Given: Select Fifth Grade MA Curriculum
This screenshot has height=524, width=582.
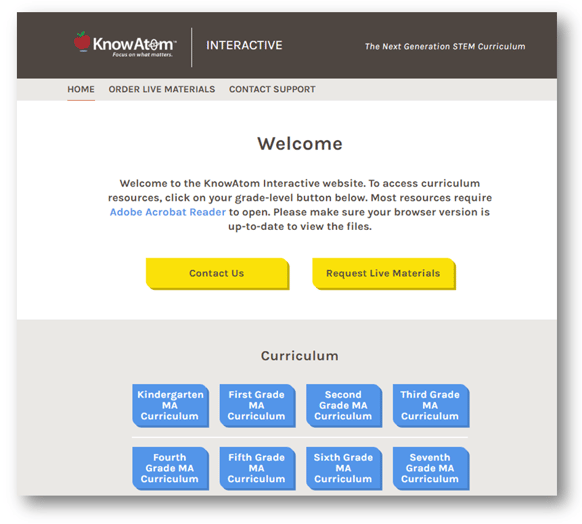Looking at the screenshot, I should click(x=257, y=468).
